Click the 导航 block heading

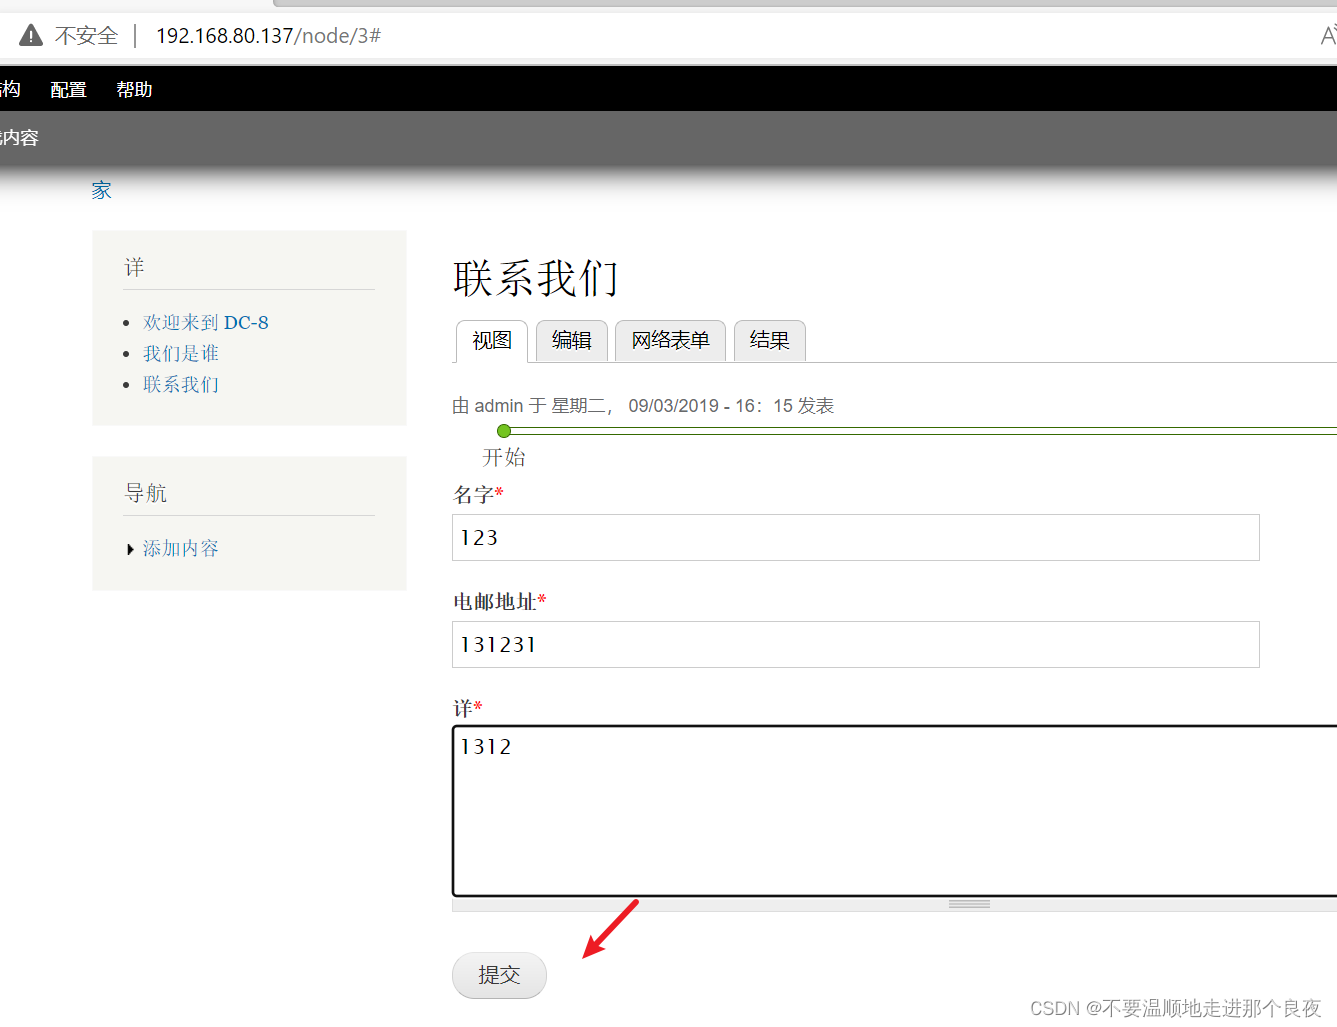(x=146, y=493)
